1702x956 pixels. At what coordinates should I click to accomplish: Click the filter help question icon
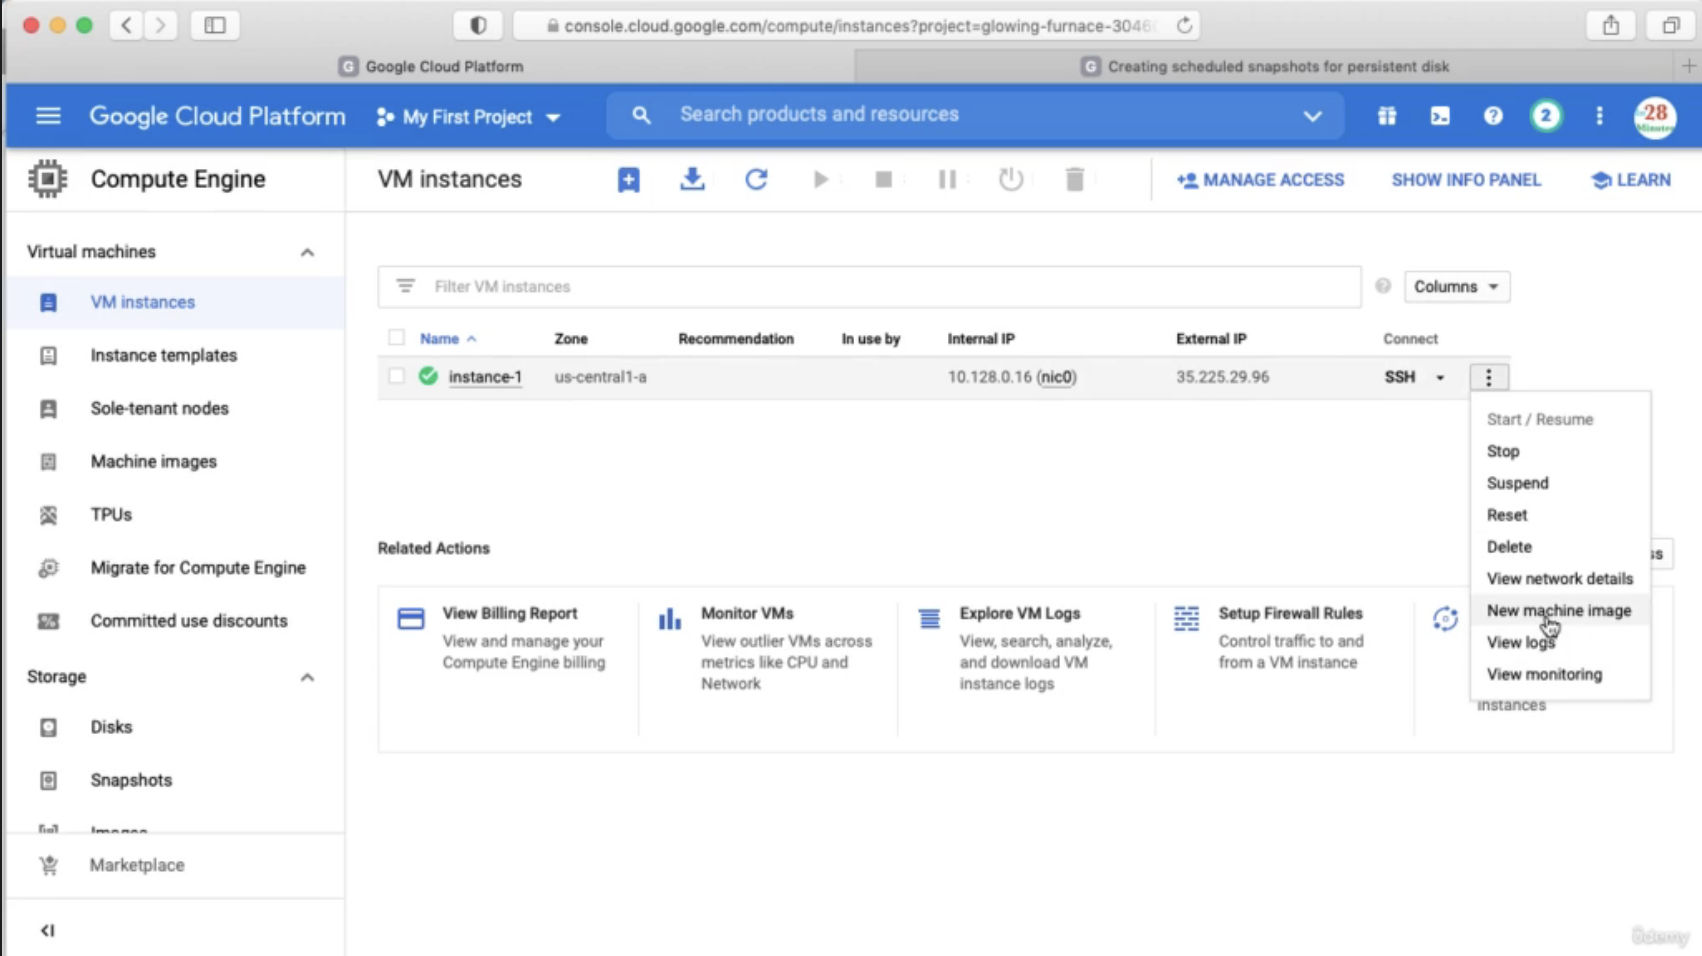(1383, 286)
